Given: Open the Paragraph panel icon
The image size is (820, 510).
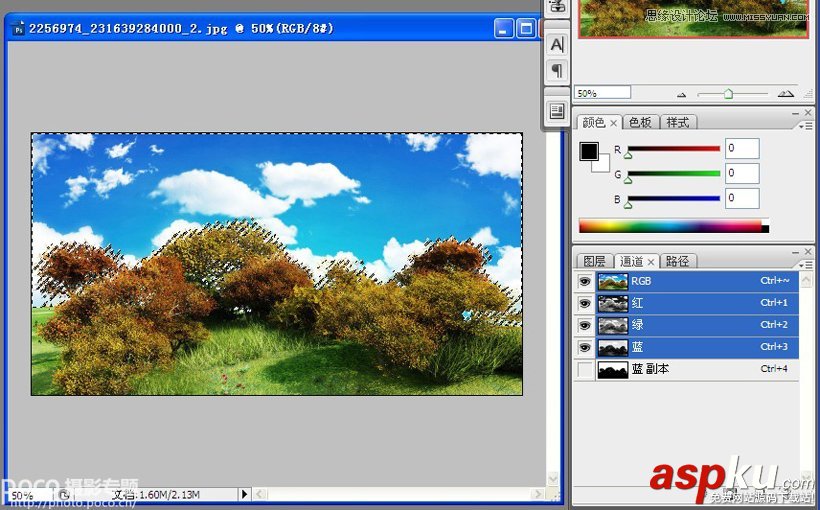Looking at the screenshot, I should (x=557, y=70).
